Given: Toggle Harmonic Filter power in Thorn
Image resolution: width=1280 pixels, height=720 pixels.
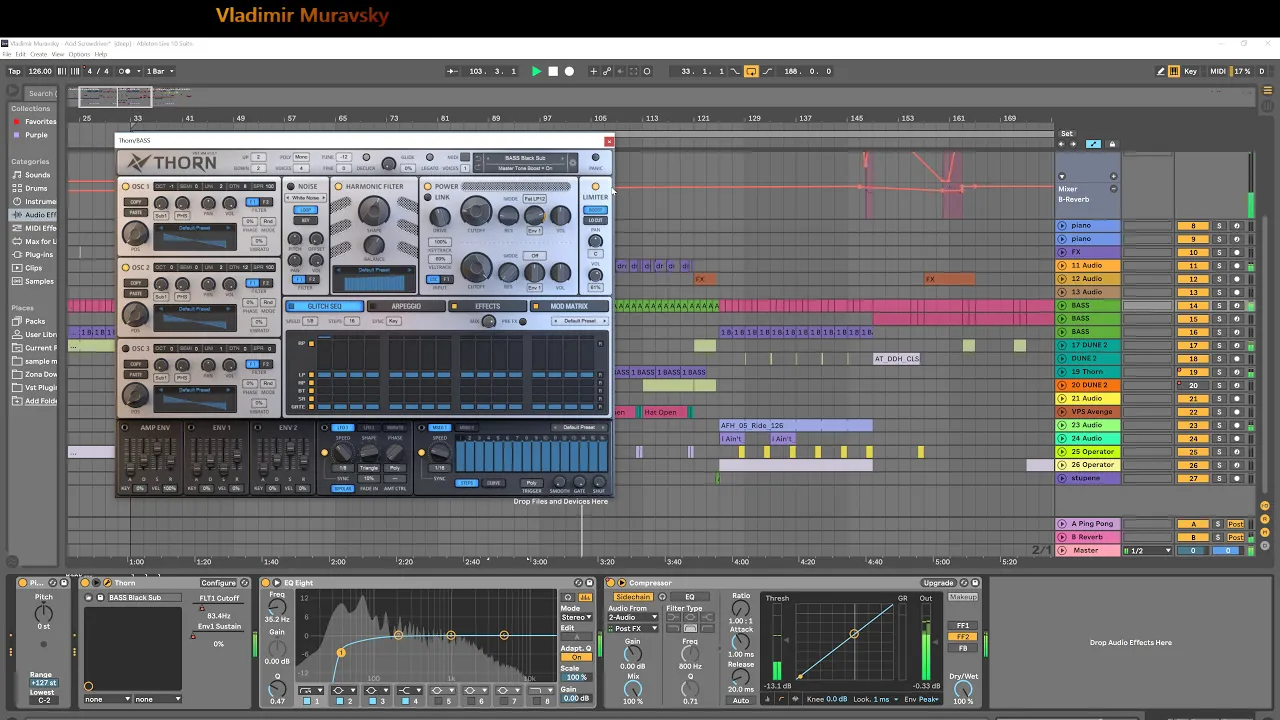Looking at the screenshot, I should [x=338, y=186].
